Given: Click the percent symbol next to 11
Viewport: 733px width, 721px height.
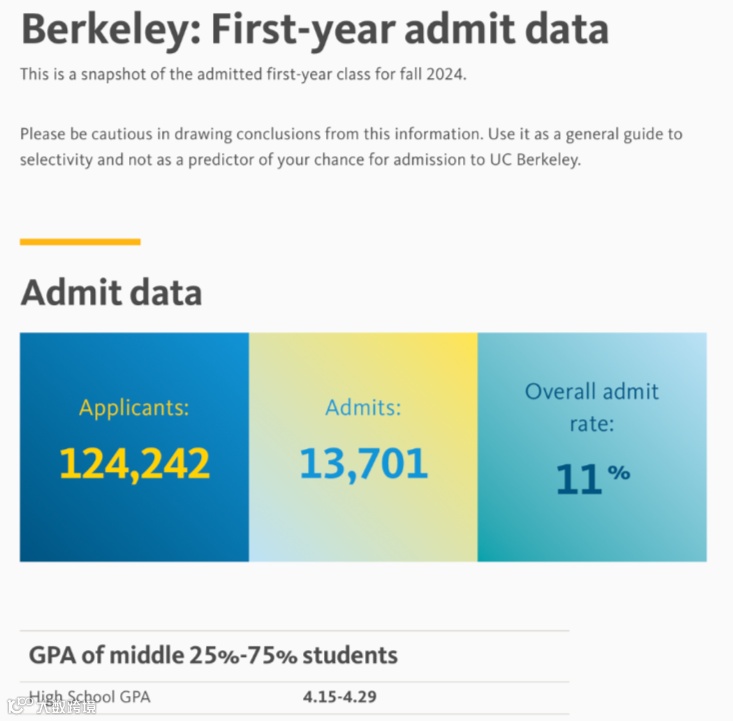Looking at the screenshot, I should (x=619, y=473).
